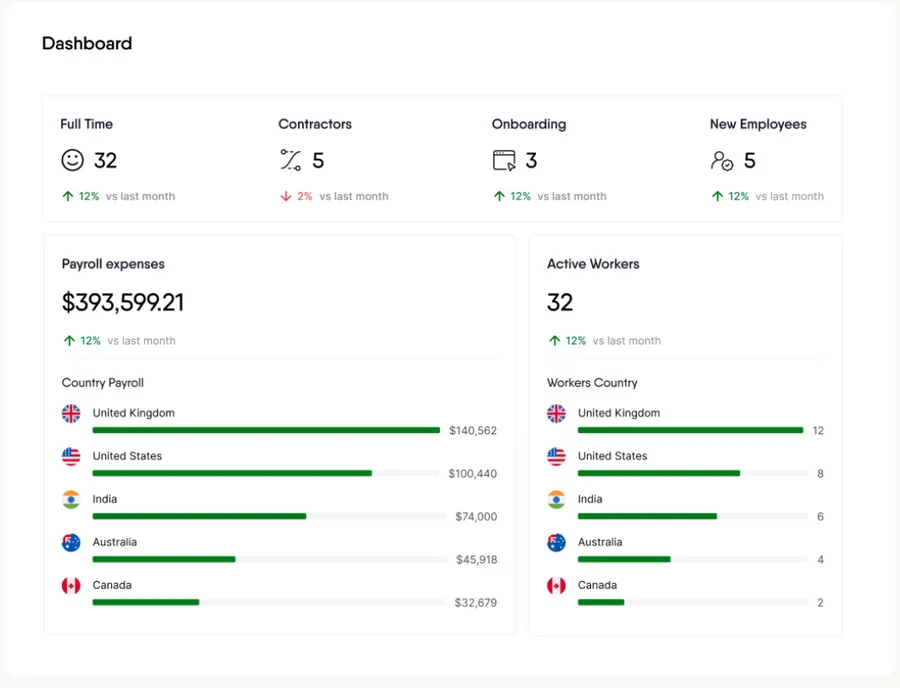The image size is (900, 688).
Task: Click the Contractors path icon
Action: click(x=290, y=160)
